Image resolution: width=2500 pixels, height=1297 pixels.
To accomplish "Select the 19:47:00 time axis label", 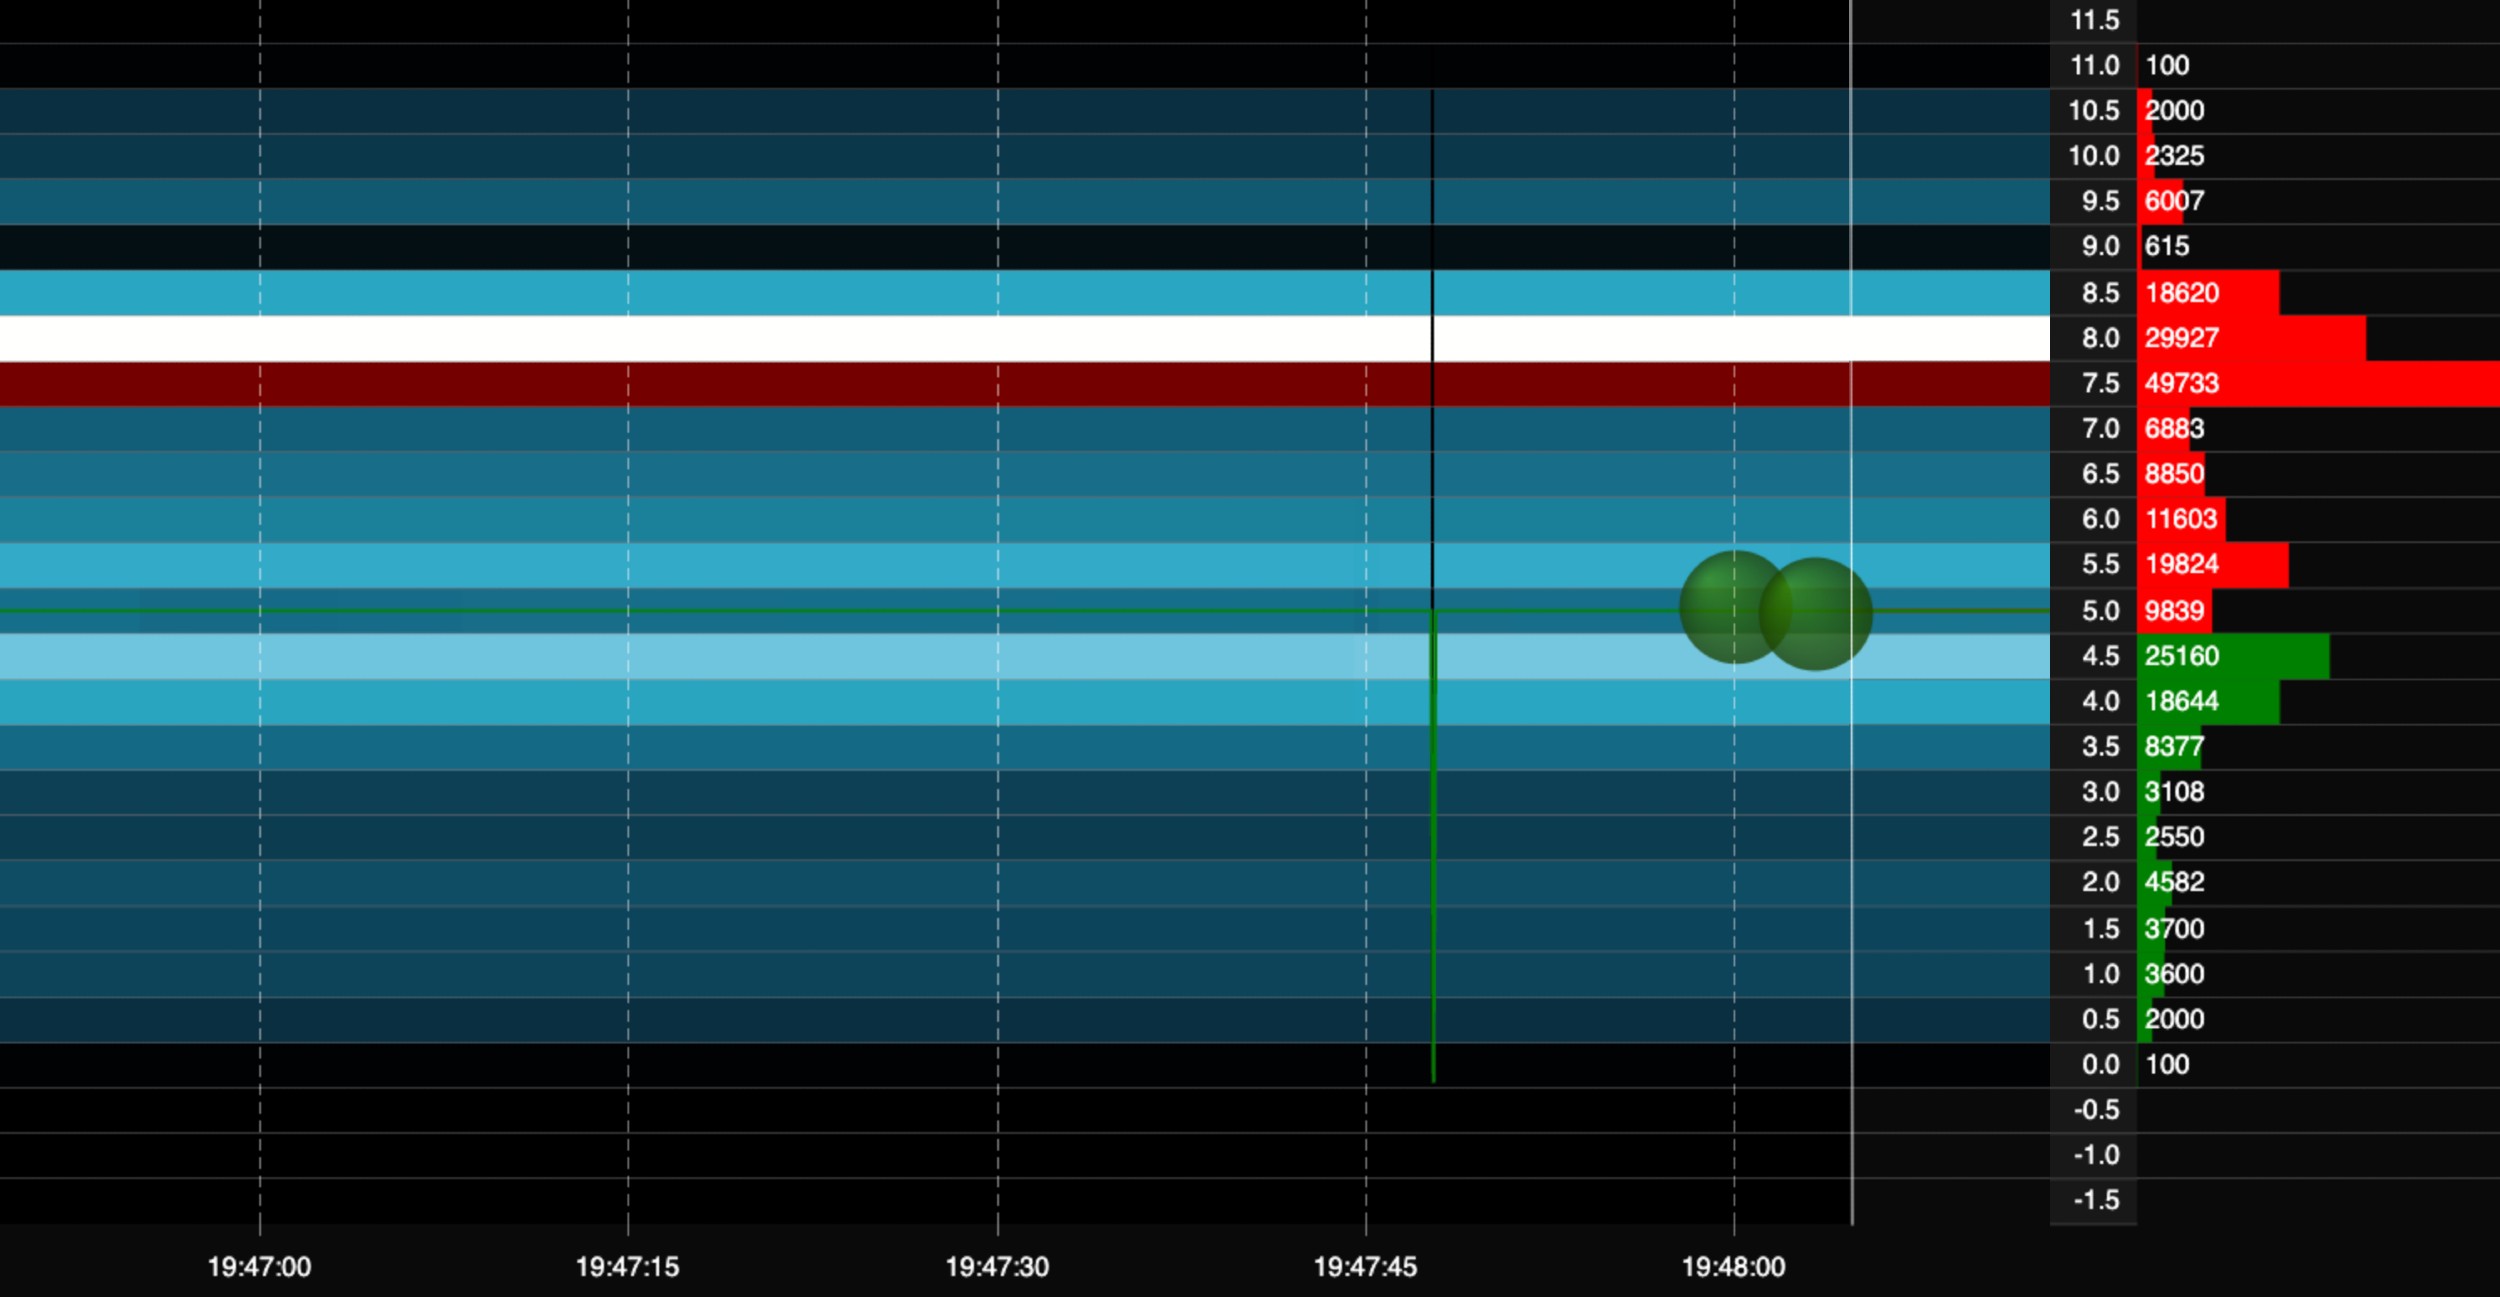I will click(x=259, y=1267).
